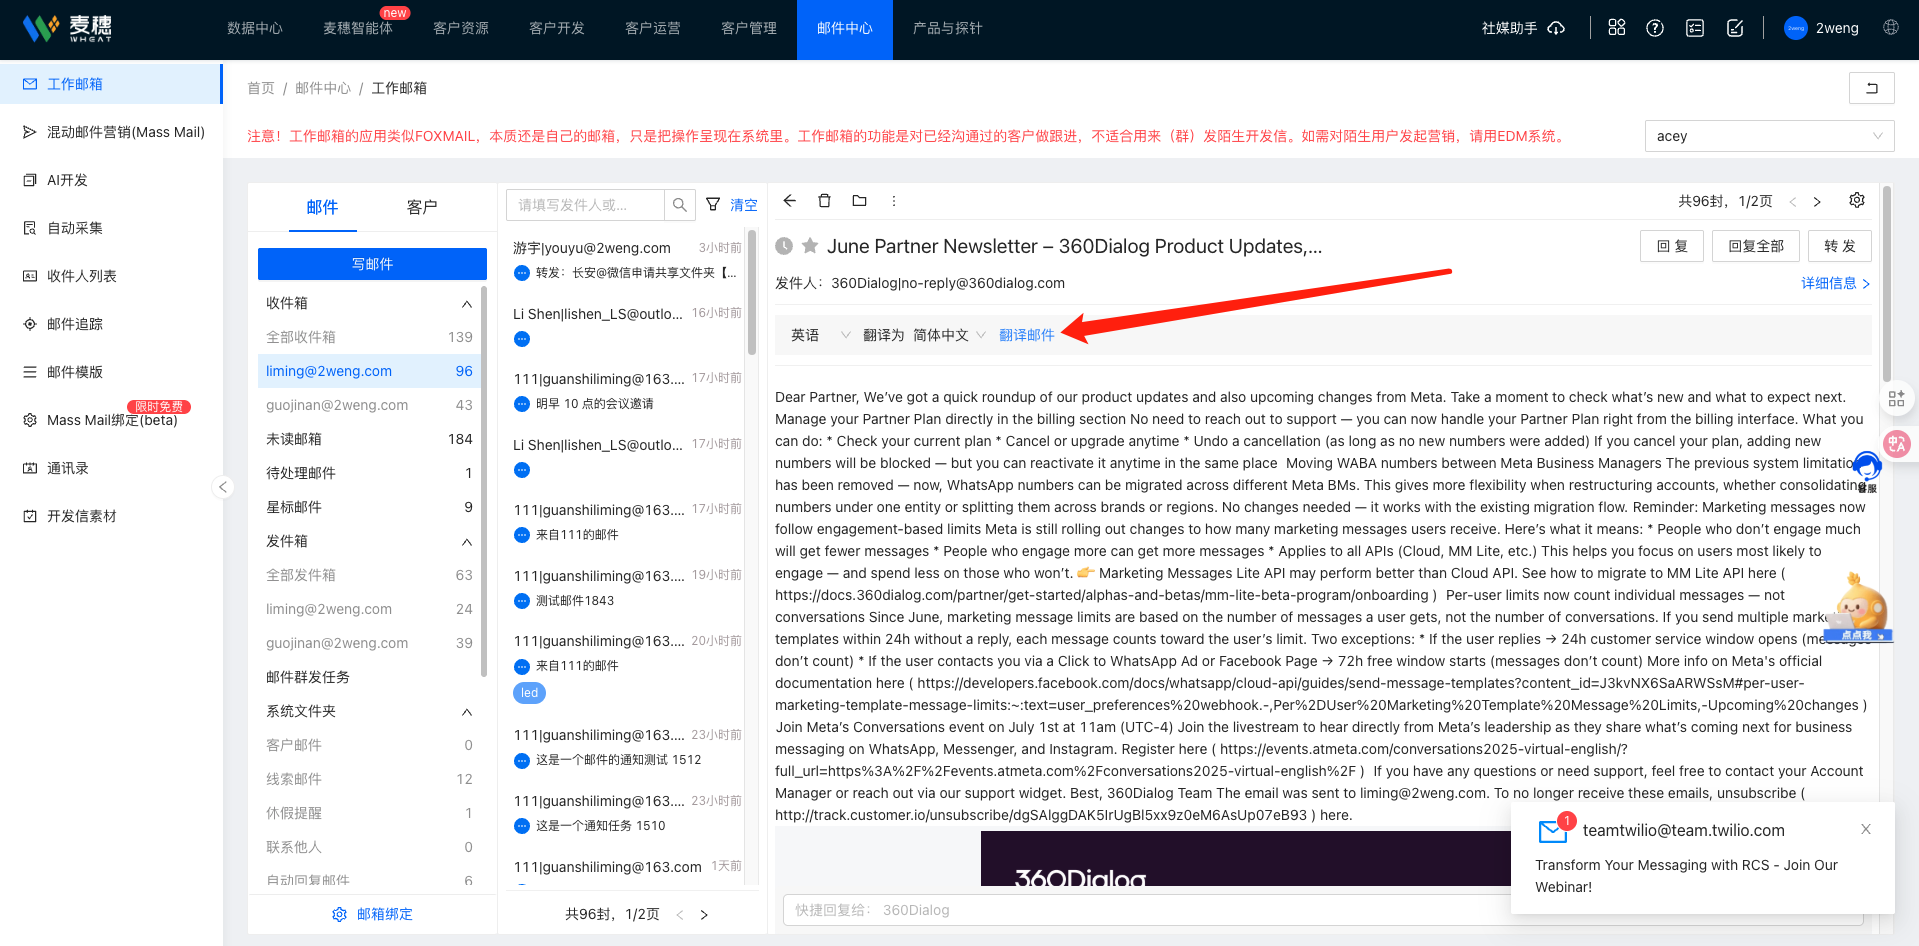Go to next page in mail list footer

(x=704, y=914)
